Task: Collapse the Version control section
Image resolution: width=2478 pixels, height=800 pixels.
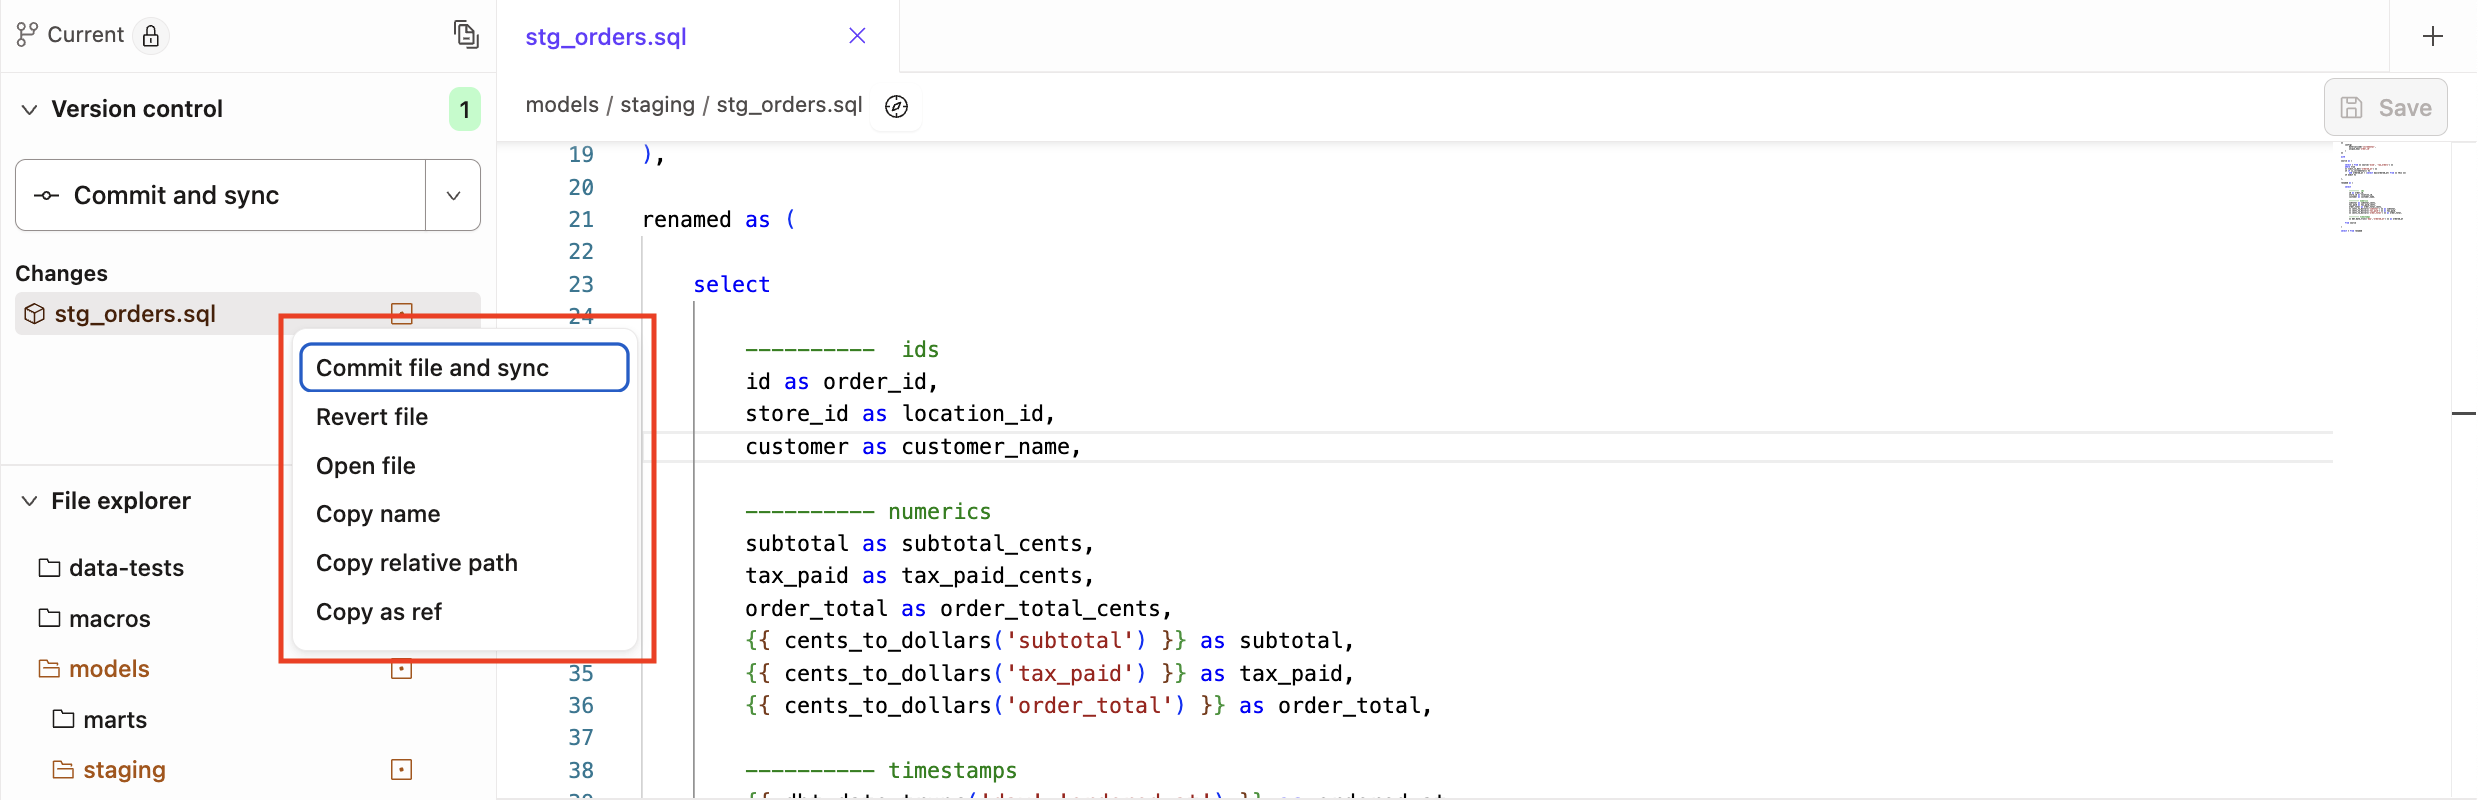Action: click(30, 109)
